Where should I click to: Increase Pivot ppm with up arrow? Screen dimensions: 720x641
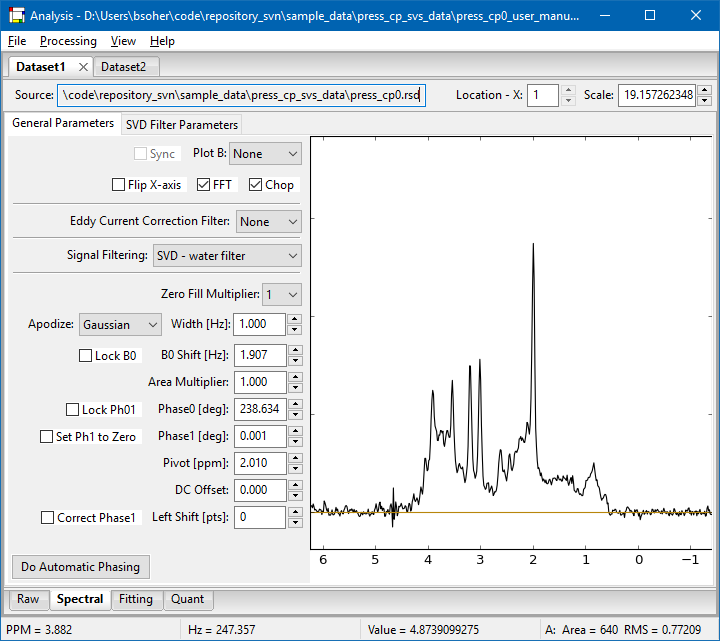pyautogui.click(x=294, y=458)
